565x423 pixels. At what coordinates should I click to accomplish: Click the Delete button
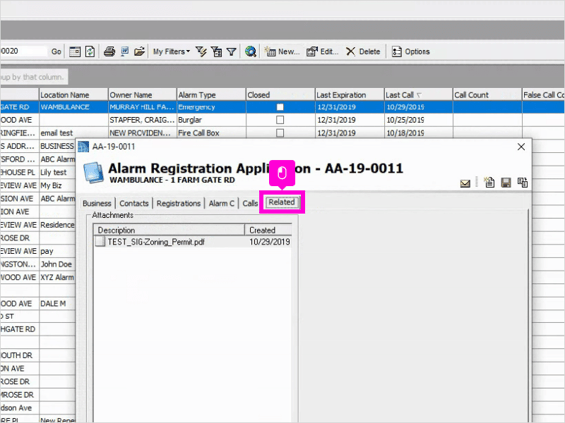363,52
